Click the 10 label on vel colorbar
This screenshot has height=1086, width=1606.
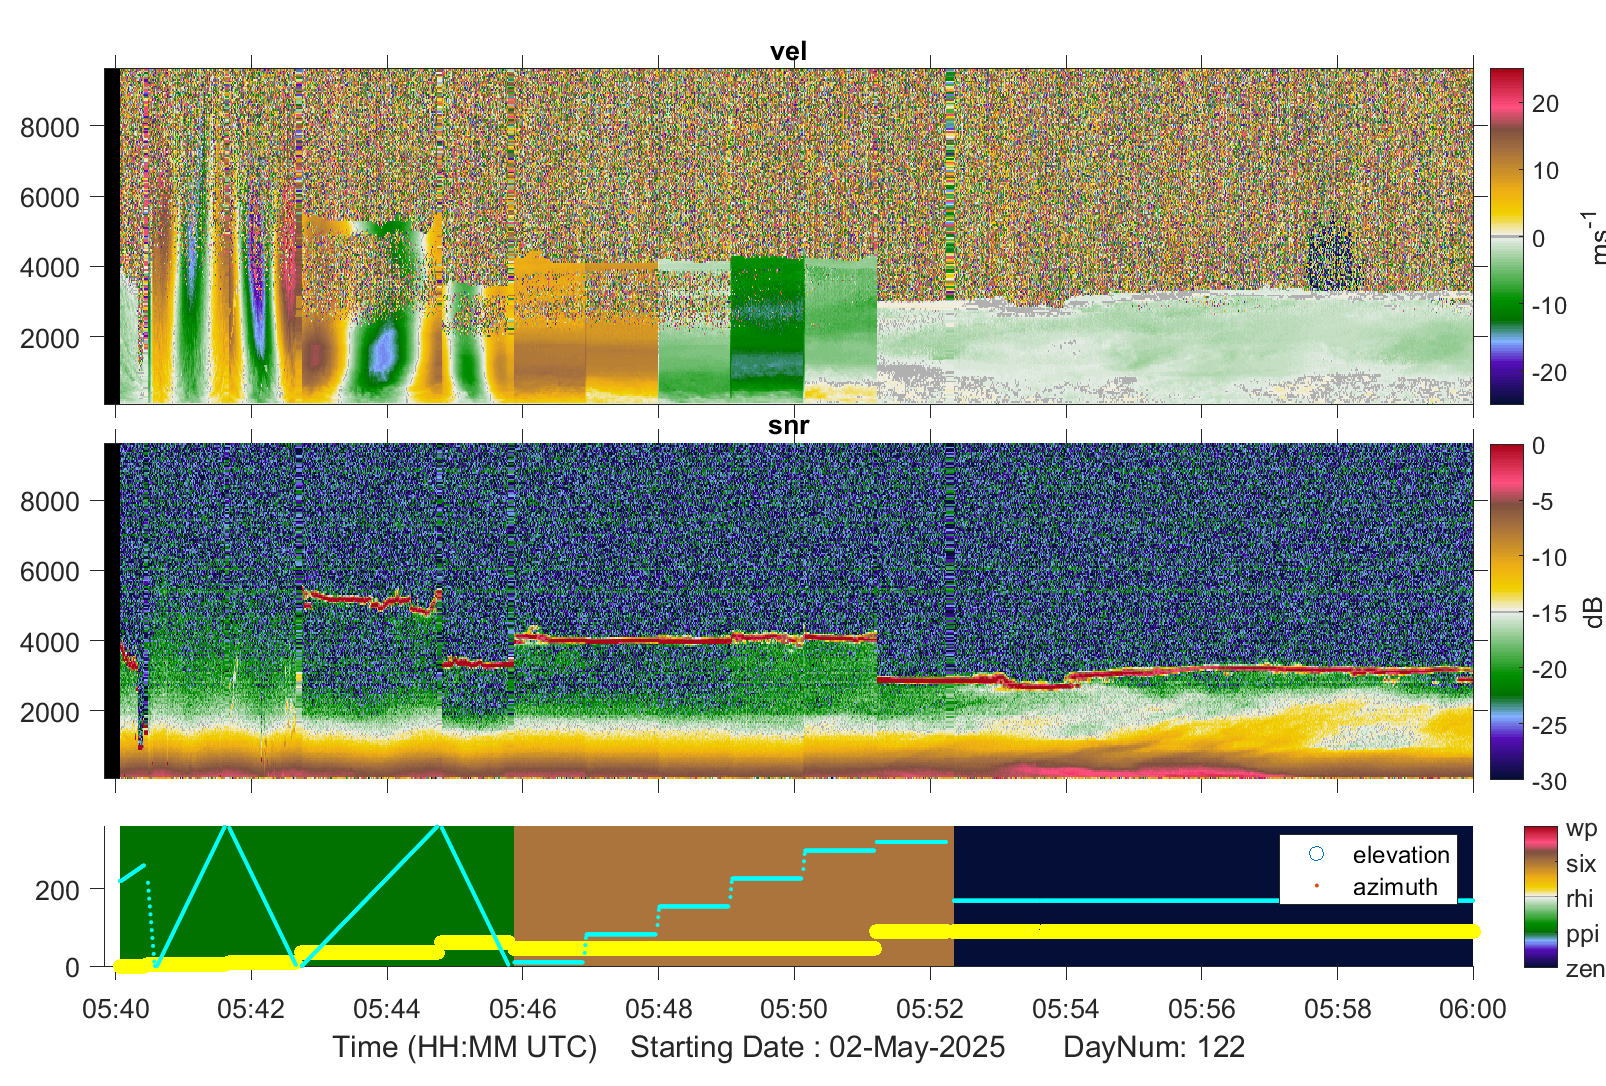pyautogui.click(x=1545, y=171)
